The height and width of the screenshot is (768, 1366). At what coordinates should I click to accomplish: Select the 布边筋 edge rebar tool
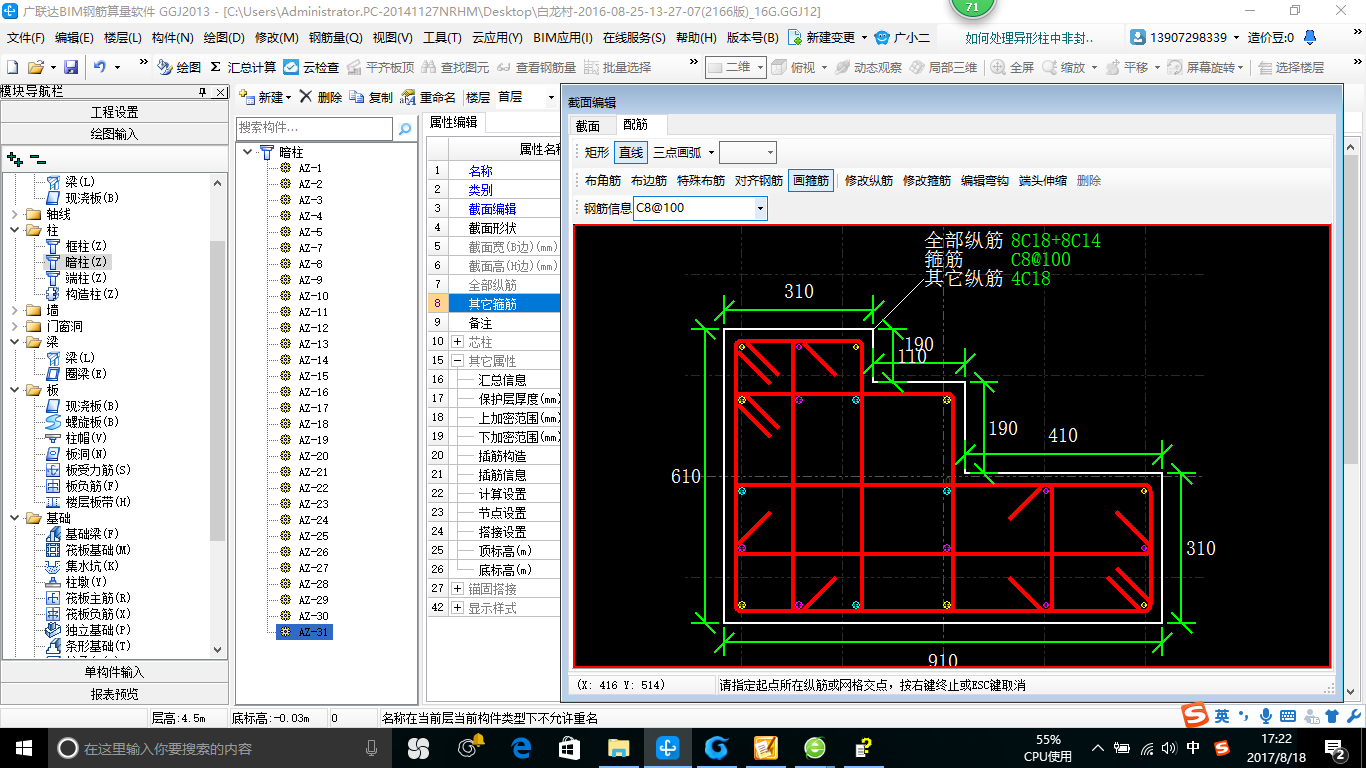[649, 181]
